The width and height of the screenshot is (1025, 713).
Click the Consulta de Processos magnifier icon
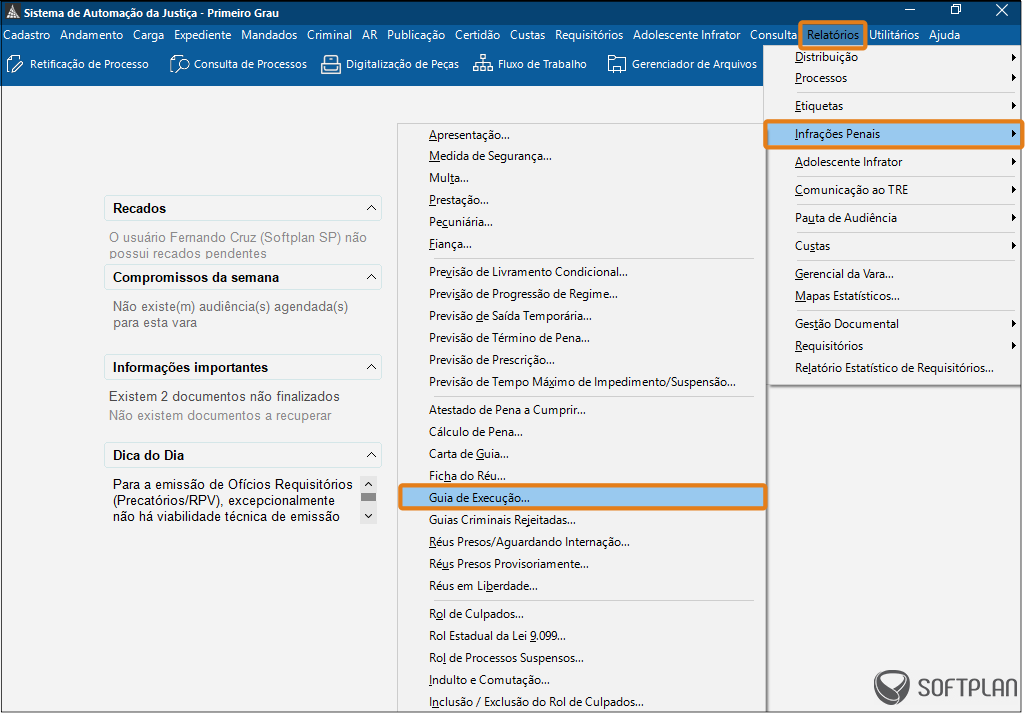coord(178,64)
